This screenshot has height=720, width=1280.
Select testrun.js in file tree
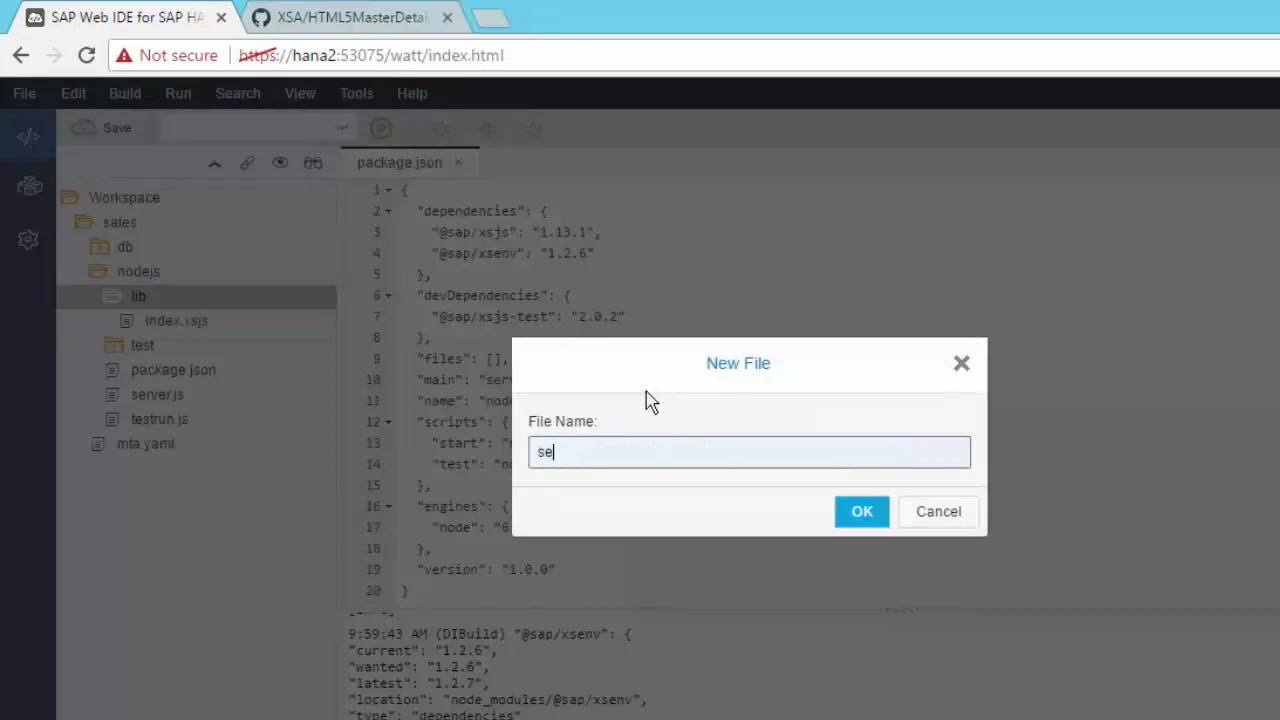(x=159, y=419)
